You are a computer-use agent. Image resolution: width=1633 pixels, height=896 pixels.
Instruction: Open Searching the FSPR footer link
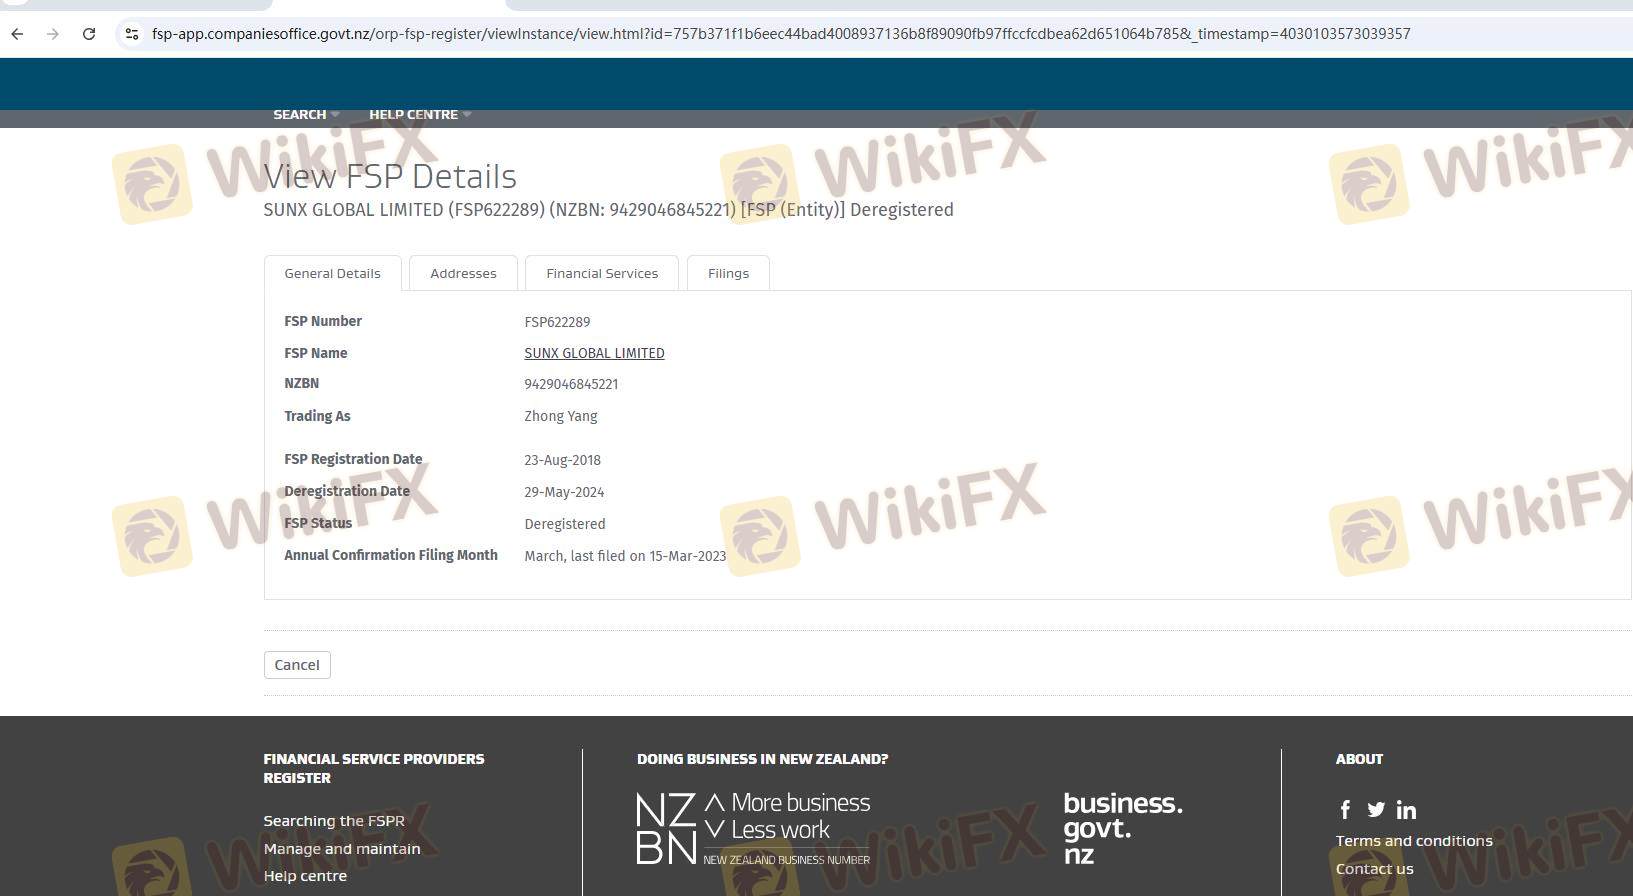(334, 821)
